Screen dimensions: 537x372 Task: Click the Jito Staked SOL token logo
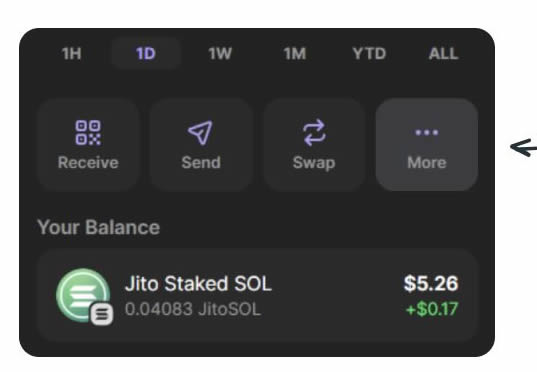point(83,296)
